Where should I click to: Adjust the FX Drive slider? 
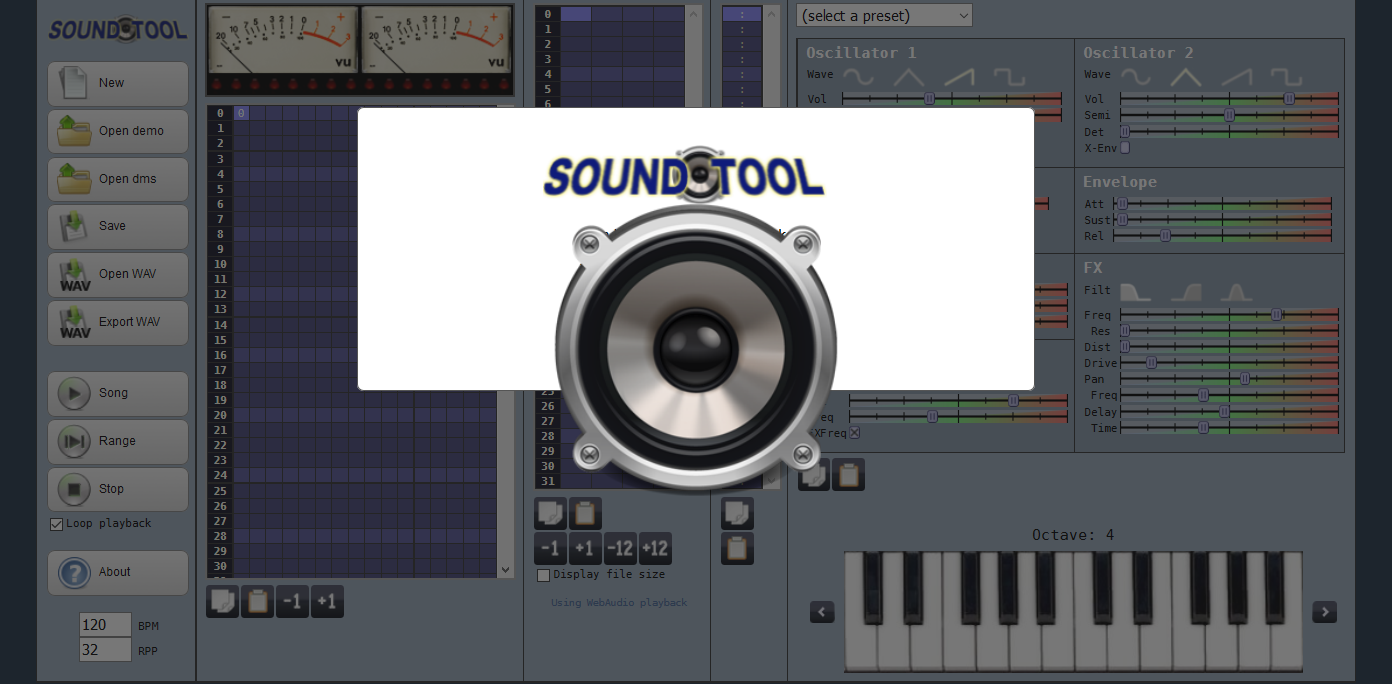pos(1229,363)
